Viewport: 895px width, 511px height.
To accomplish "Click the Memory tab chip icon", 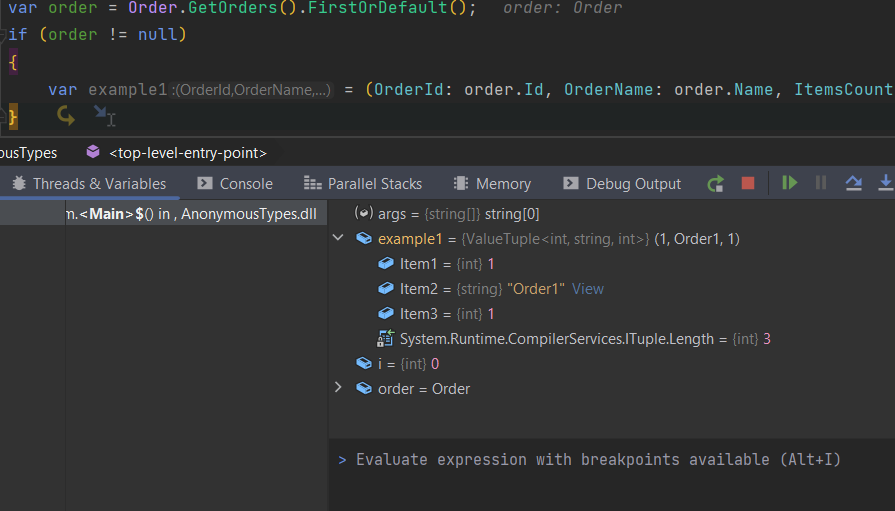I will coord(460,183).
